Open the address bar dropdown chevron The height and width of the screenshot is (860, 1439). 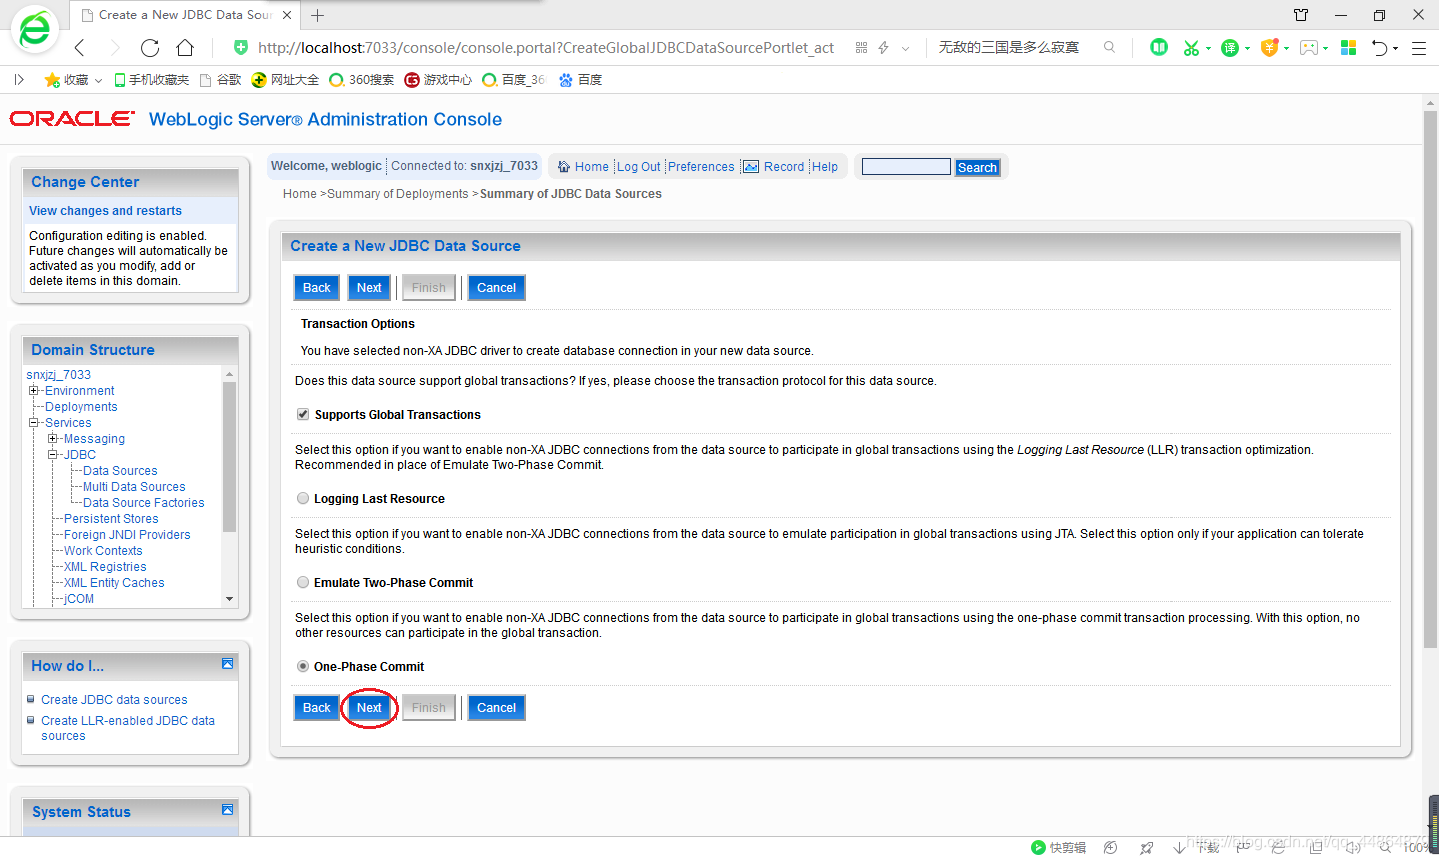pos(906,48)
